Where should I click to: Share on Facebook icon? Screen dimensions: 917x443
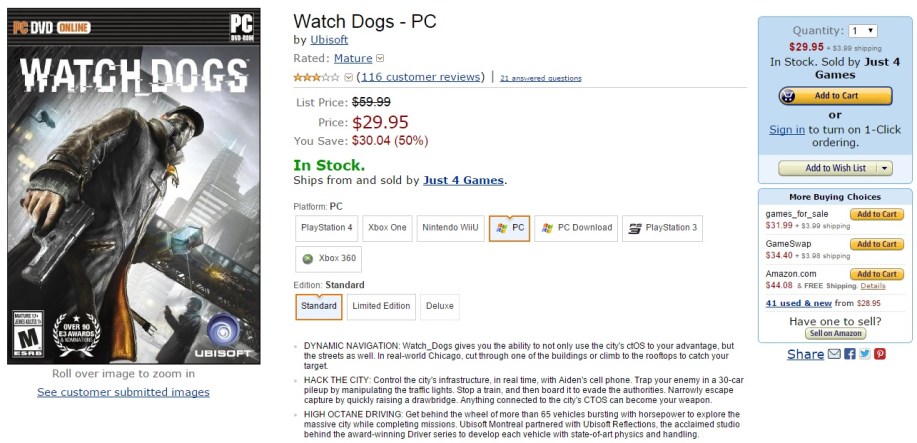[x=849, y=354]
